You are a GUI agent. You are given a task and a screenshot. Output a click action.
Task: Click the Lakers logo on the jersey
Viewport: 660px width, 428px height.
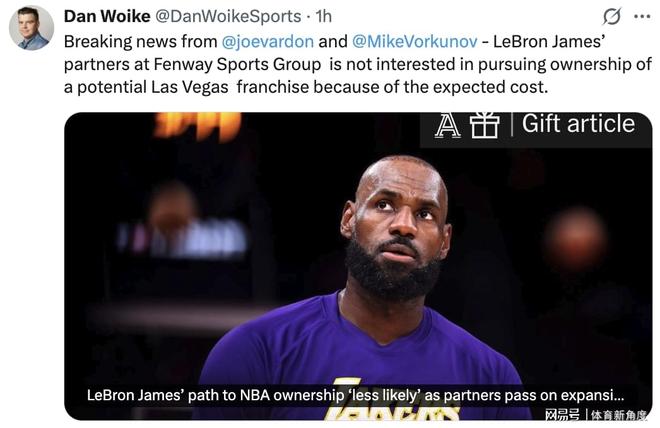[392, 406]
